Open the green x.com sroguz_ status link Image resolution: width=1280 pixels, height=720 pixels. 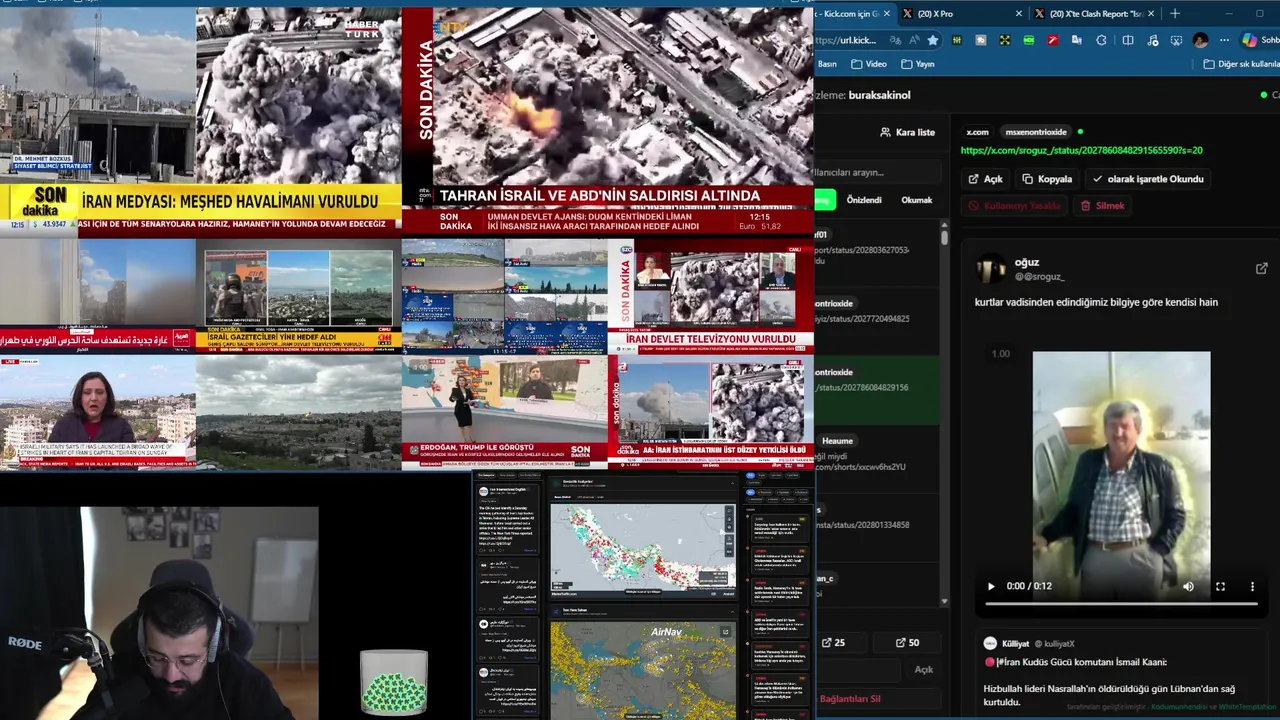click(x=1081, y=151)
